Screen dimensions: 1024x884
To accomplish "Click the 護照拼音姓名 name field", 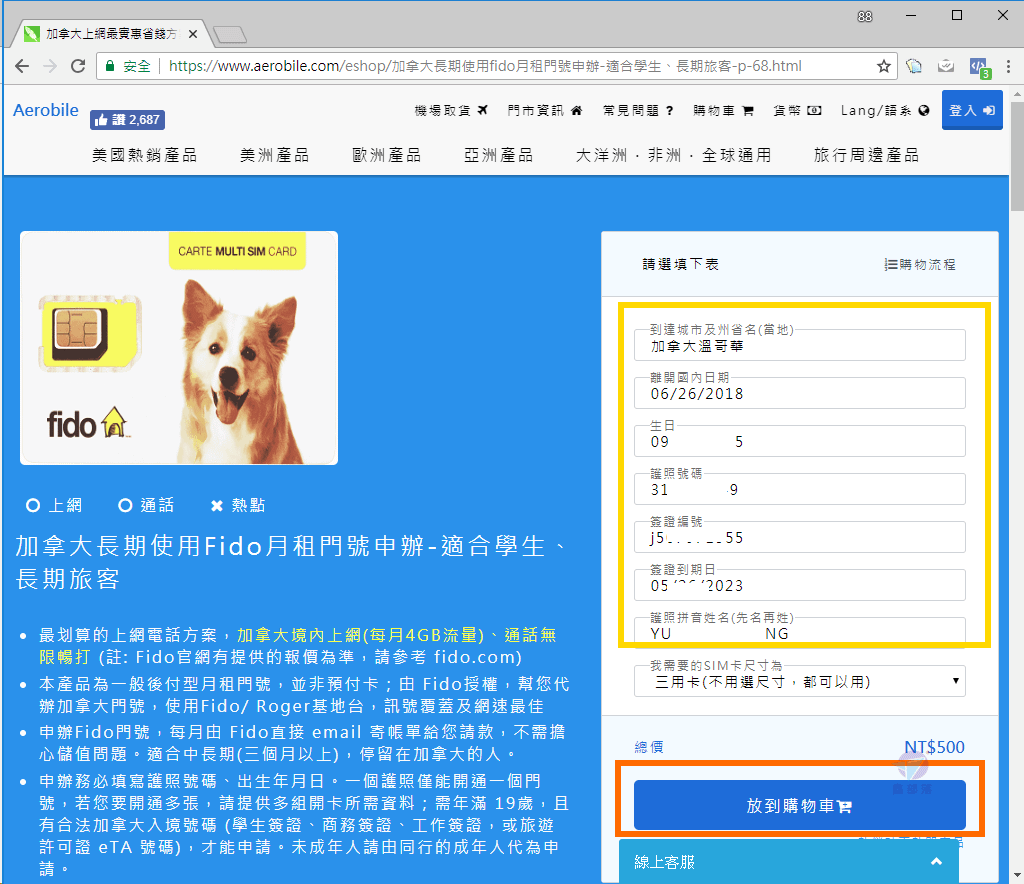I will tap(799, 632).
